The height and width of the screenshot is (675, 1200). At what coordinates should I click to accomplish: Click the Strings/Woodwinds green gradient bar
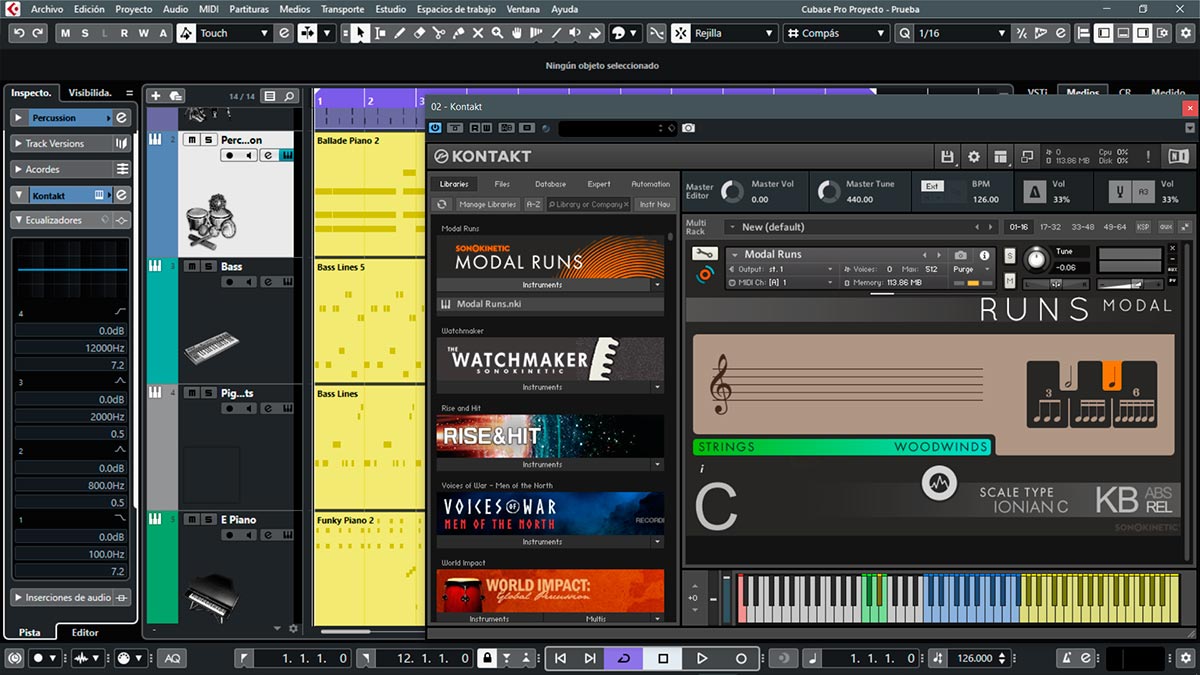(x=842, y=447)
